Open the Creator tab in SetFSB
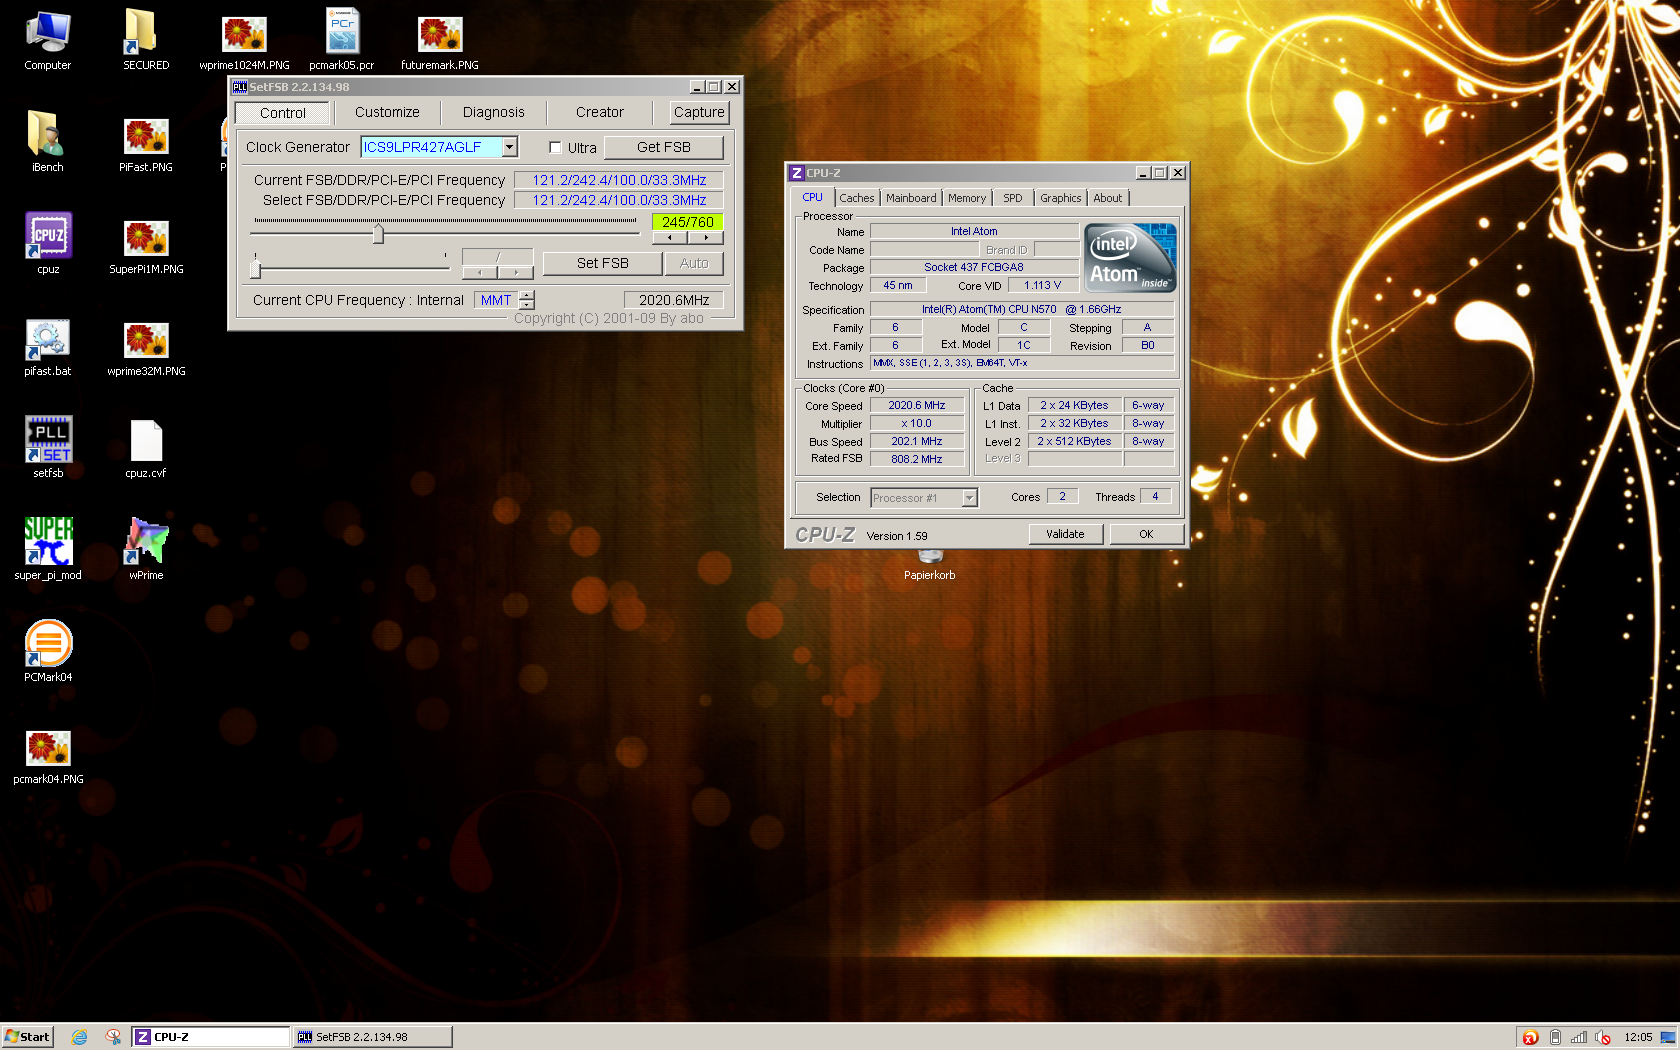This screenshot has height=1050, width=1680. click(599, 112)
